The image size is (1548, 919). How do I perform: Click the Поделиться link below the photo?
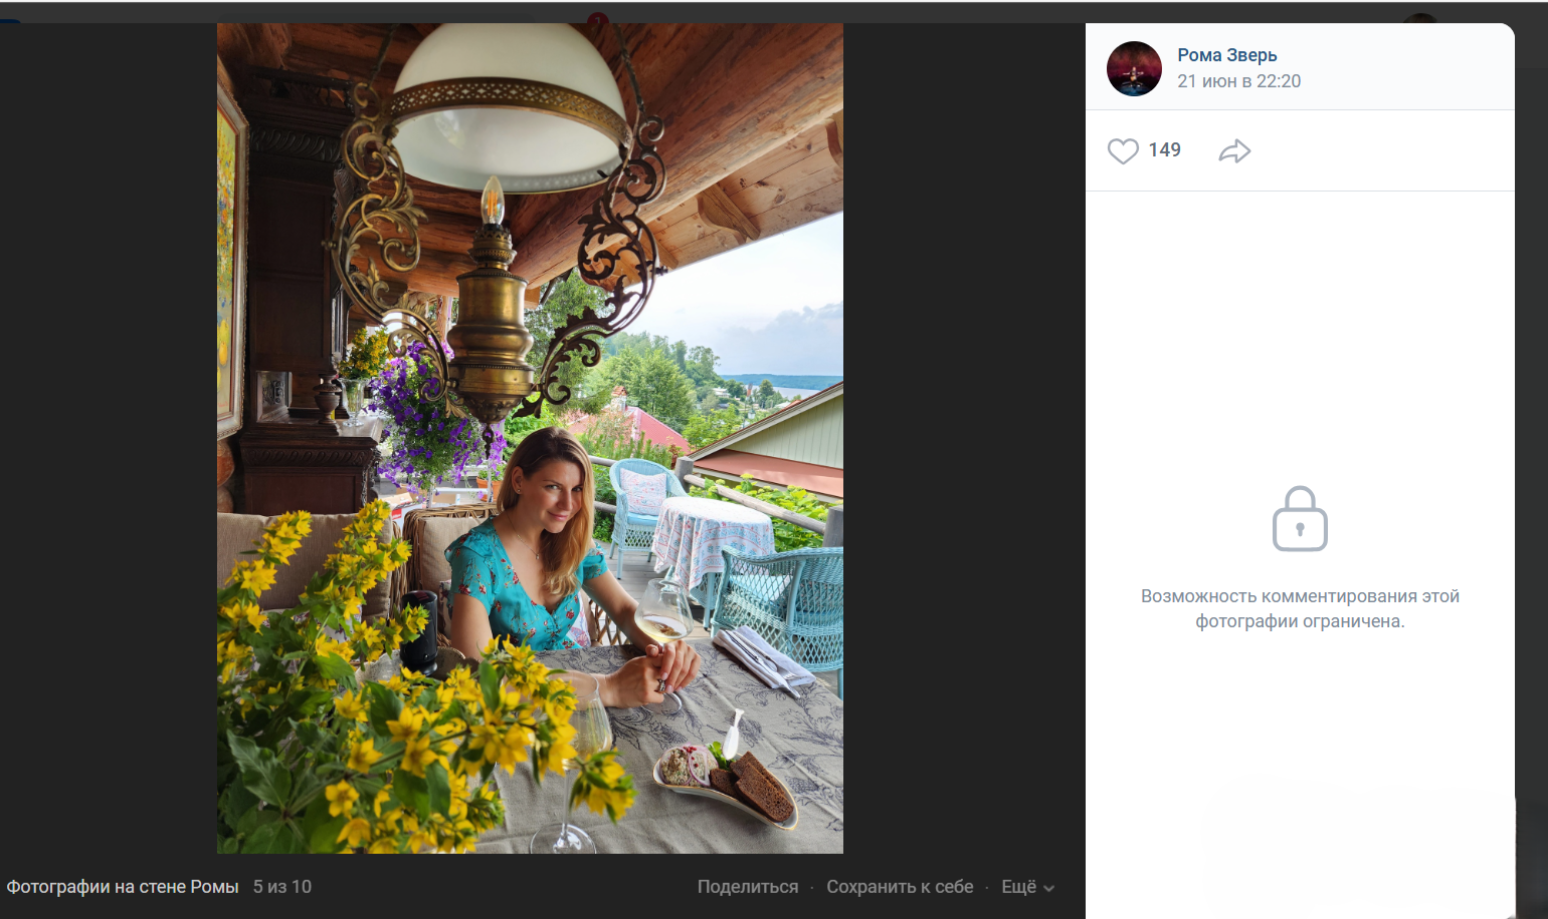click(x=748, y=887)
